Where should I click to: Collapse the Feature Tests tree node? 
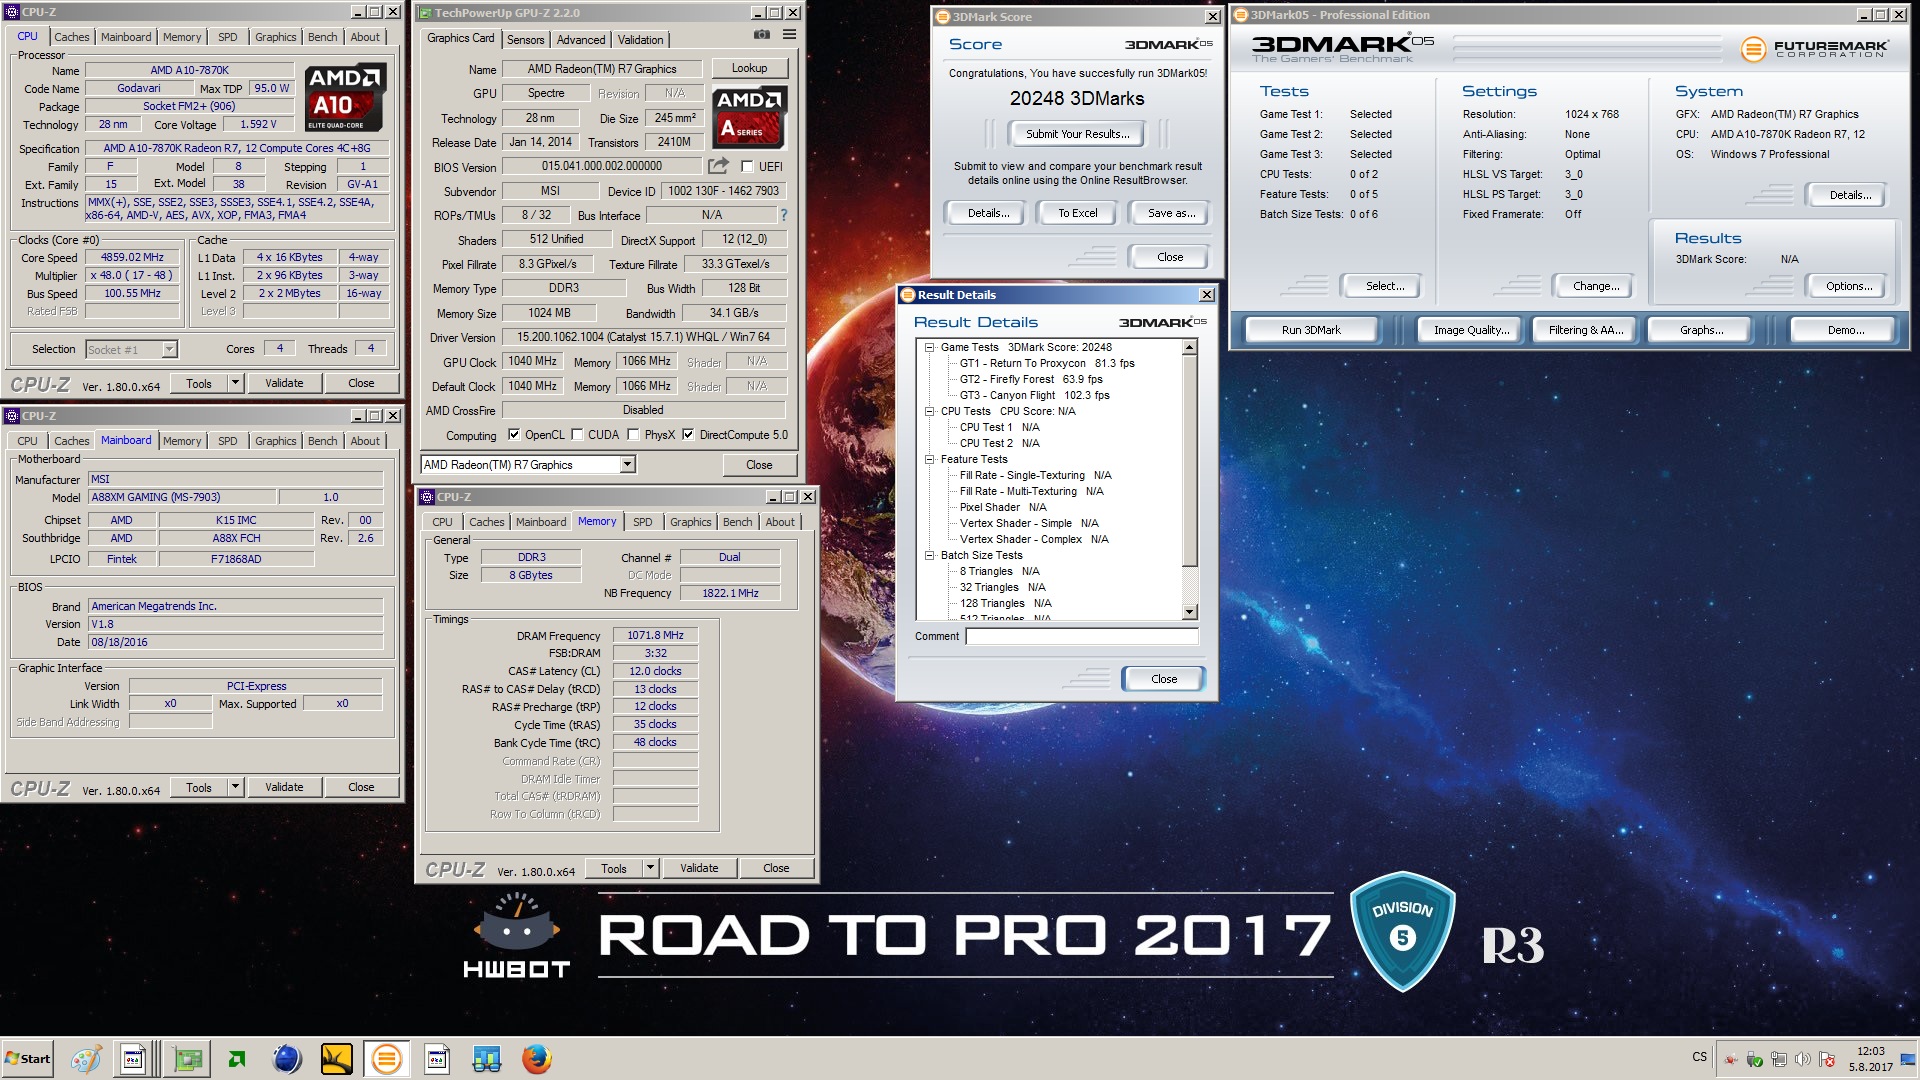(929, 459)
